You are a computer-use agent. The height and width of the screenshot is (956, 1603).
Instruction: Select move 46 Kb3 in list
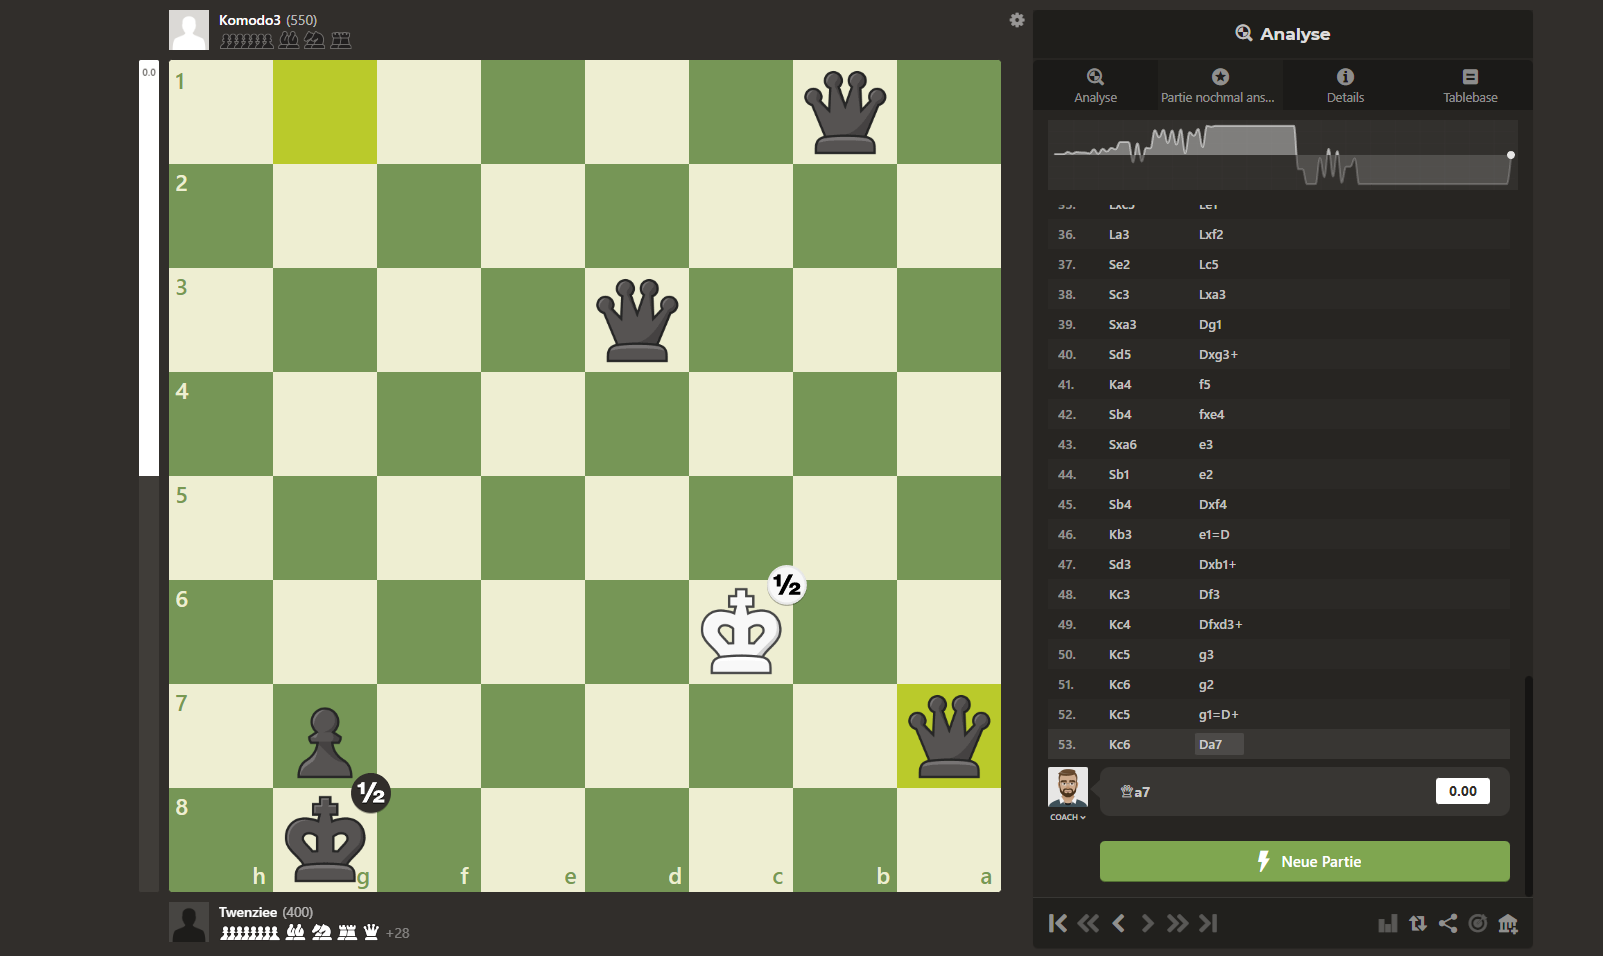pos(1120,534)
